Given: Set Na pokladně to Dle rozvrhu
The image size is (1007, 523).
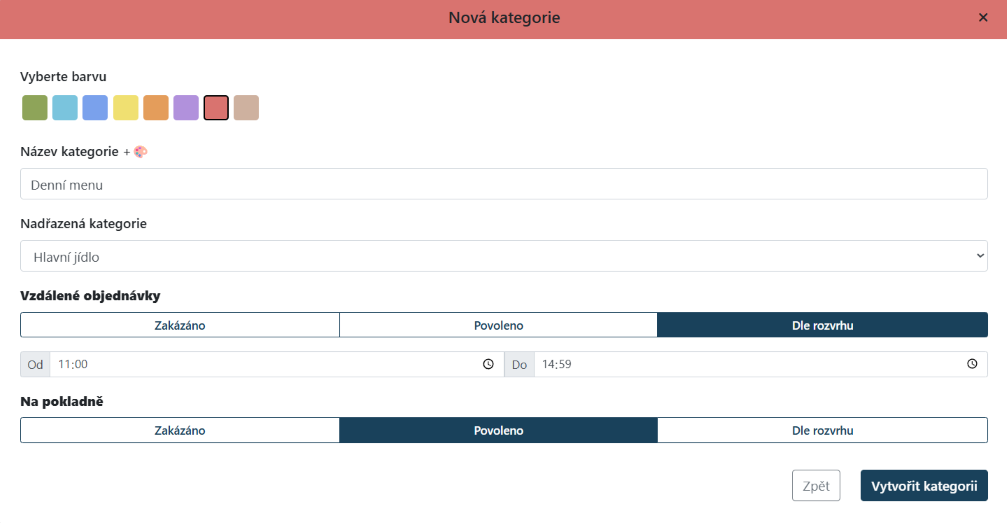Looking at the screenshot, I should (822, 430).
